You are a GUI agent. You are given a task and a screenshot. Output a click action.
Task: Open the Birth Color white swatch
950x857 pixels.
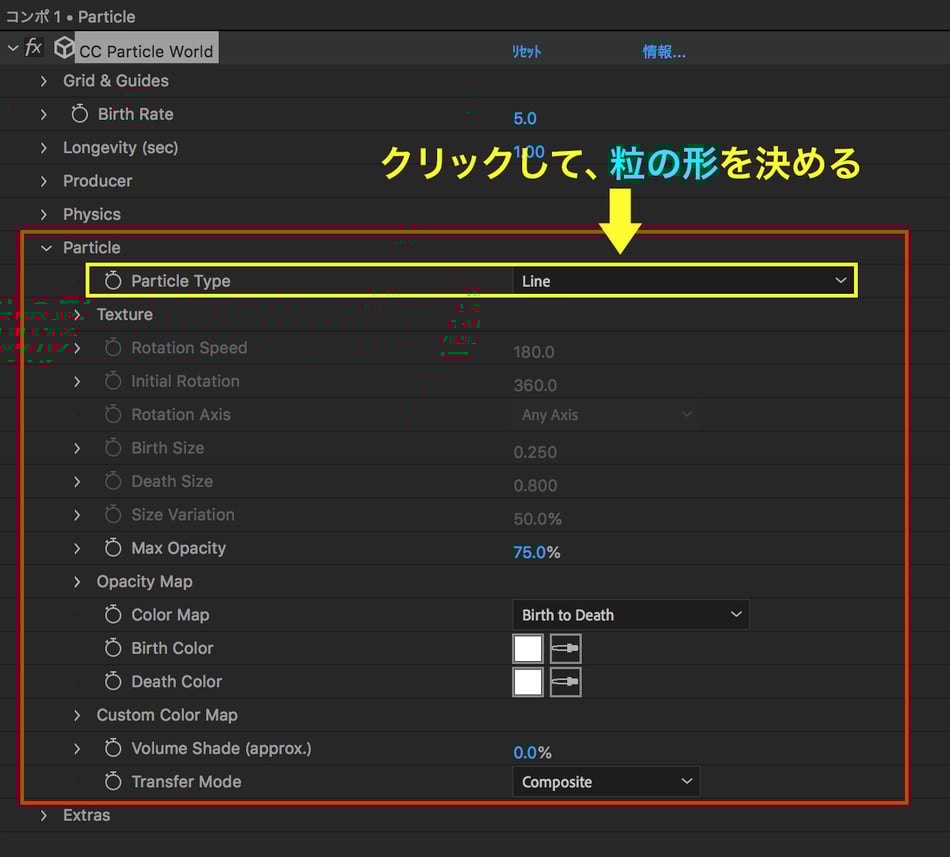pyautogui.click(x=528, y=649)
